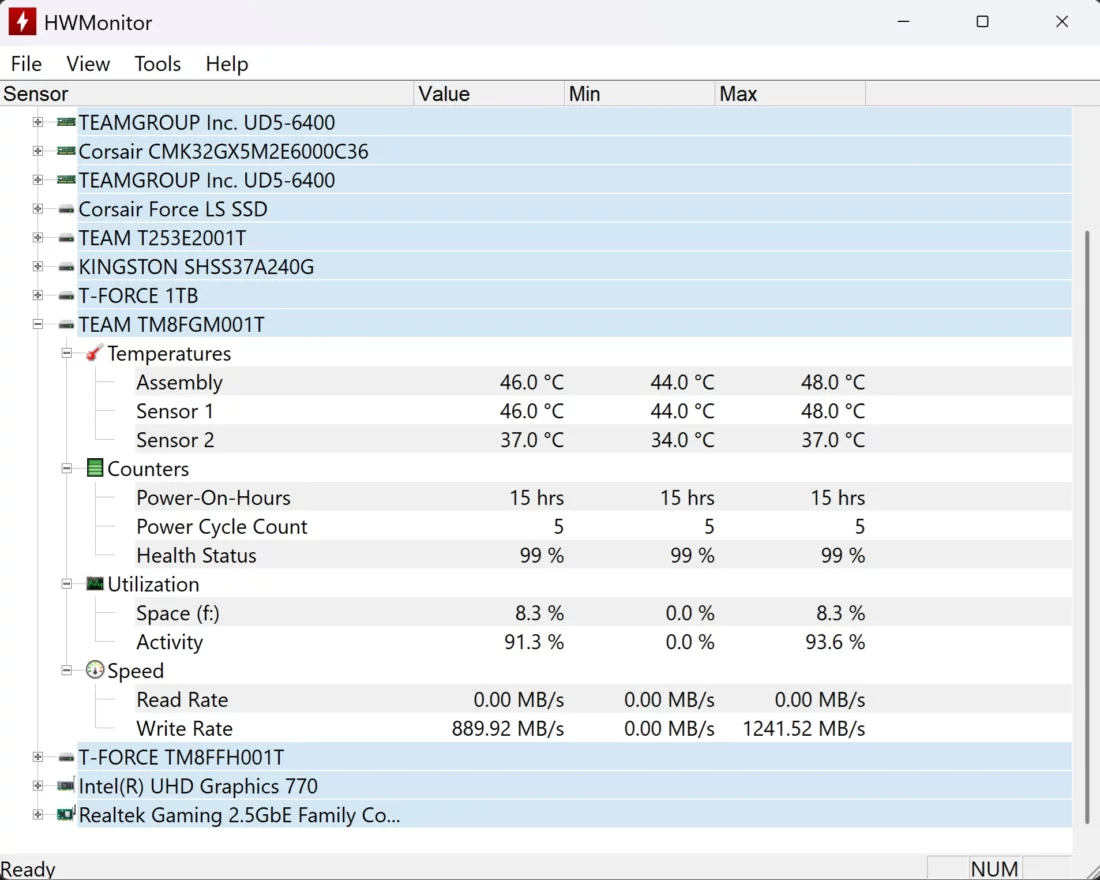The image size is (1100, 880).
Task: Maximize the HWMonitor window
Action: [983, 22]
